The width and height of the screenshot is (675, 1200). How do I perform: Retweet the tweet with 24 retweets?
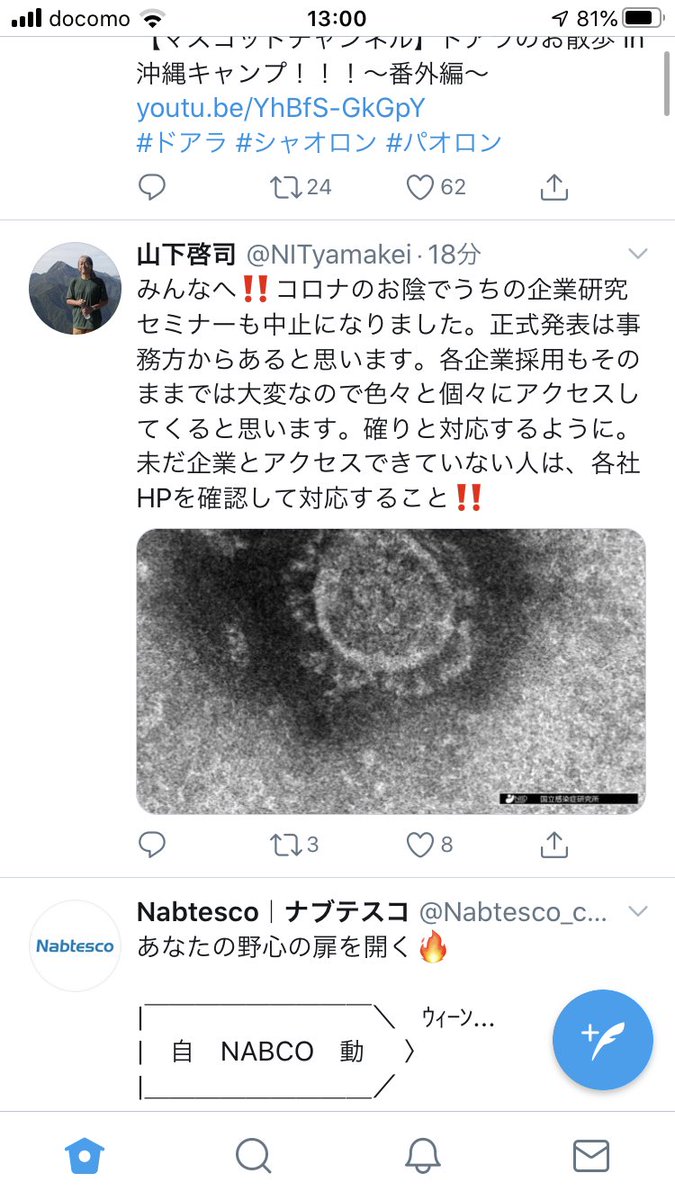(x=301, y=187)
